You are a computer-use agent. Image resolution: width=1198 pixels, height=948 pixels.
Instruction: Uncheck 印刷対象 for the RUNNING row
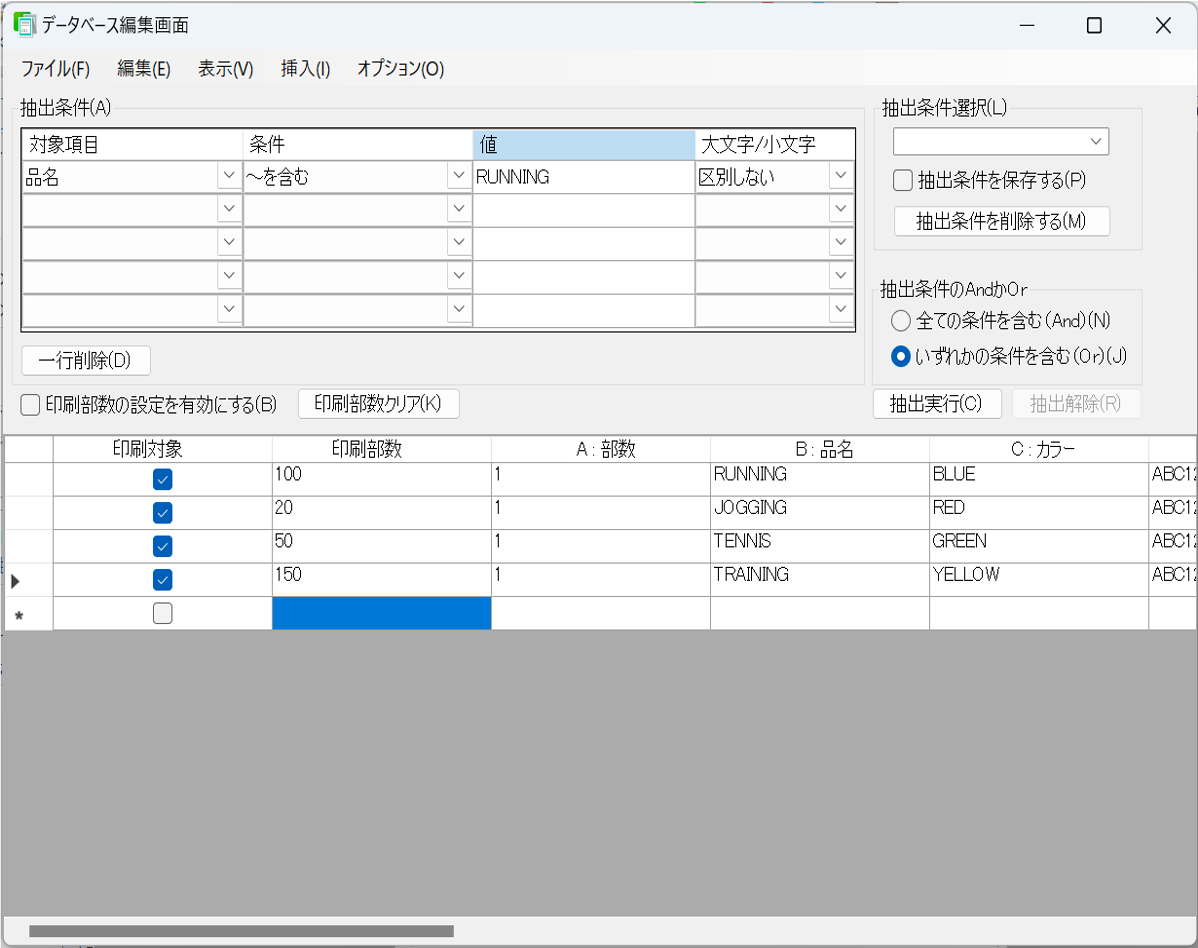point(162,480)
